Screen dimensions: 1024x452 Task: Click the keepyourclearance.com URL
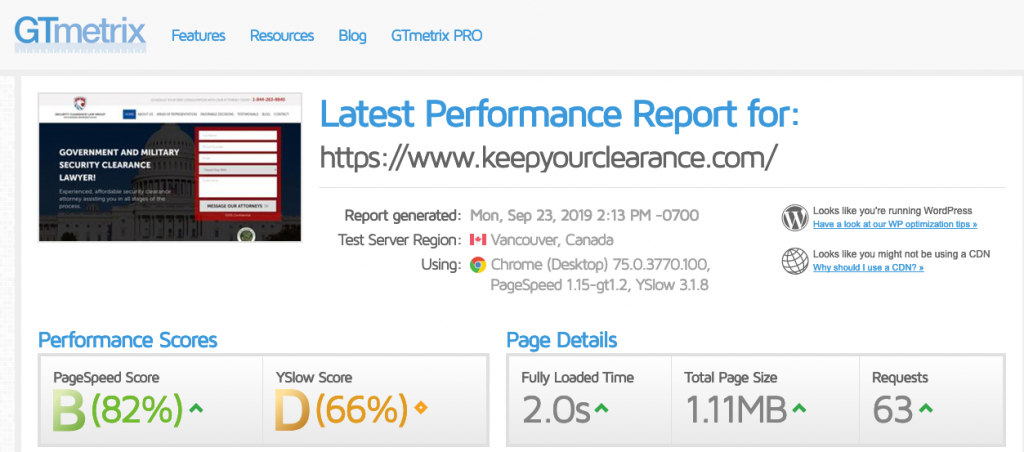click(x=549, y=157)
